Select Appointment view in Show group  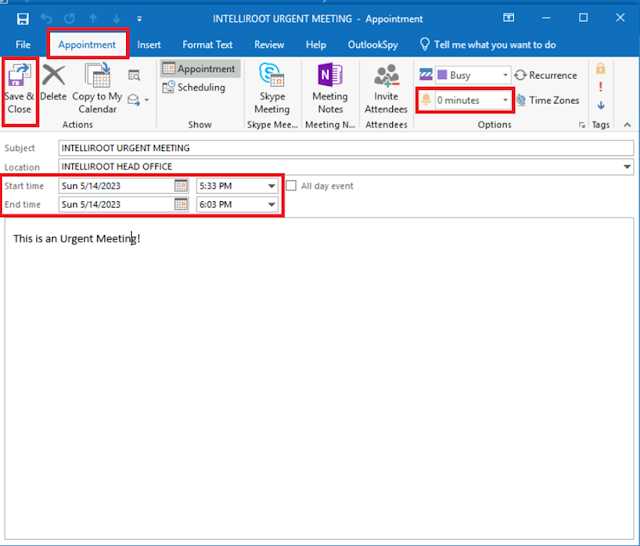click(x=199, y=69)
